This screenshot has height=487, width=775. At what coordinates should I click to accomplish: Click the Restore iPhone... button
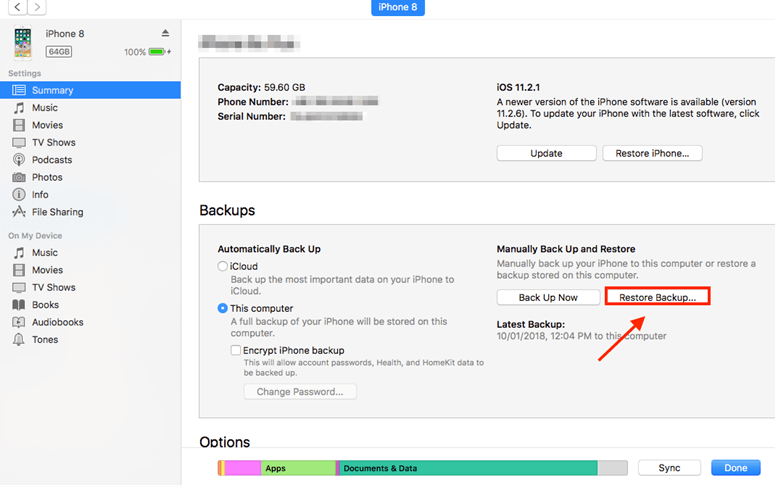pyautogui.click(x=652, y=153)
